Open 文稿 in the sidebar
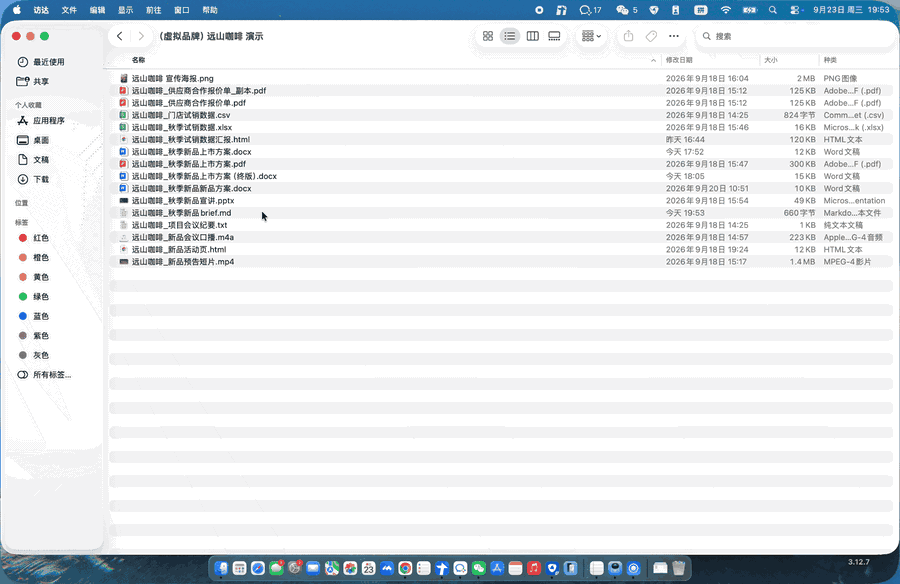Viewport: 900px width, 584px height. [x=33, y=160]
